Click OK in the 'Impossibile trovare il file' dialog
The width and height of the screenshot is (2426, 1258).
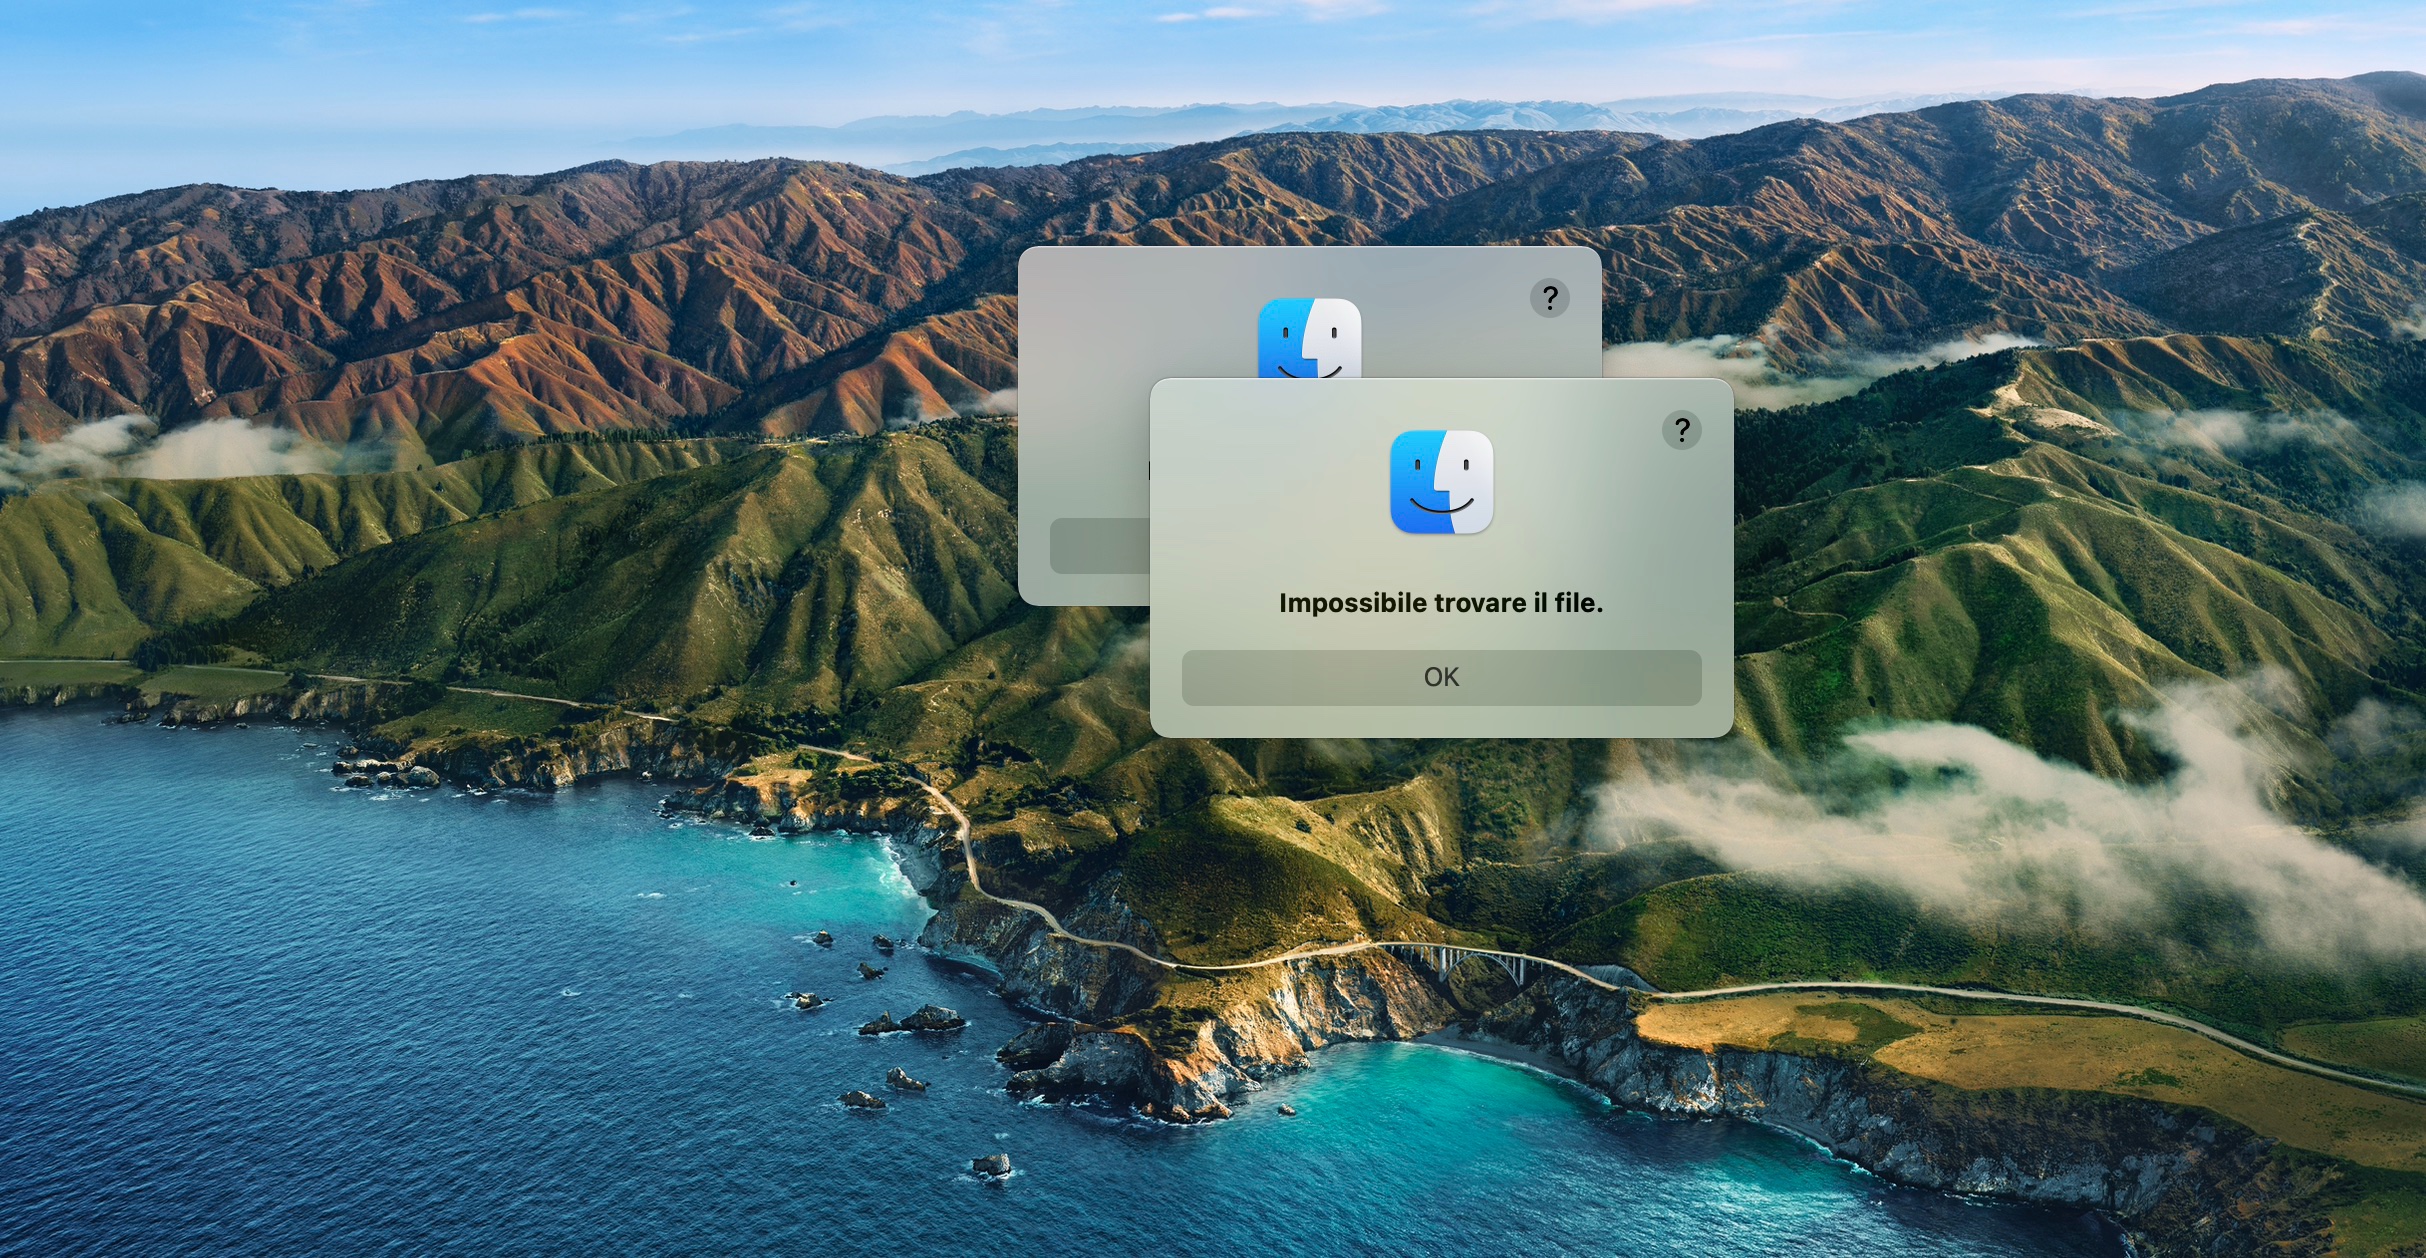click(1441, 677)
